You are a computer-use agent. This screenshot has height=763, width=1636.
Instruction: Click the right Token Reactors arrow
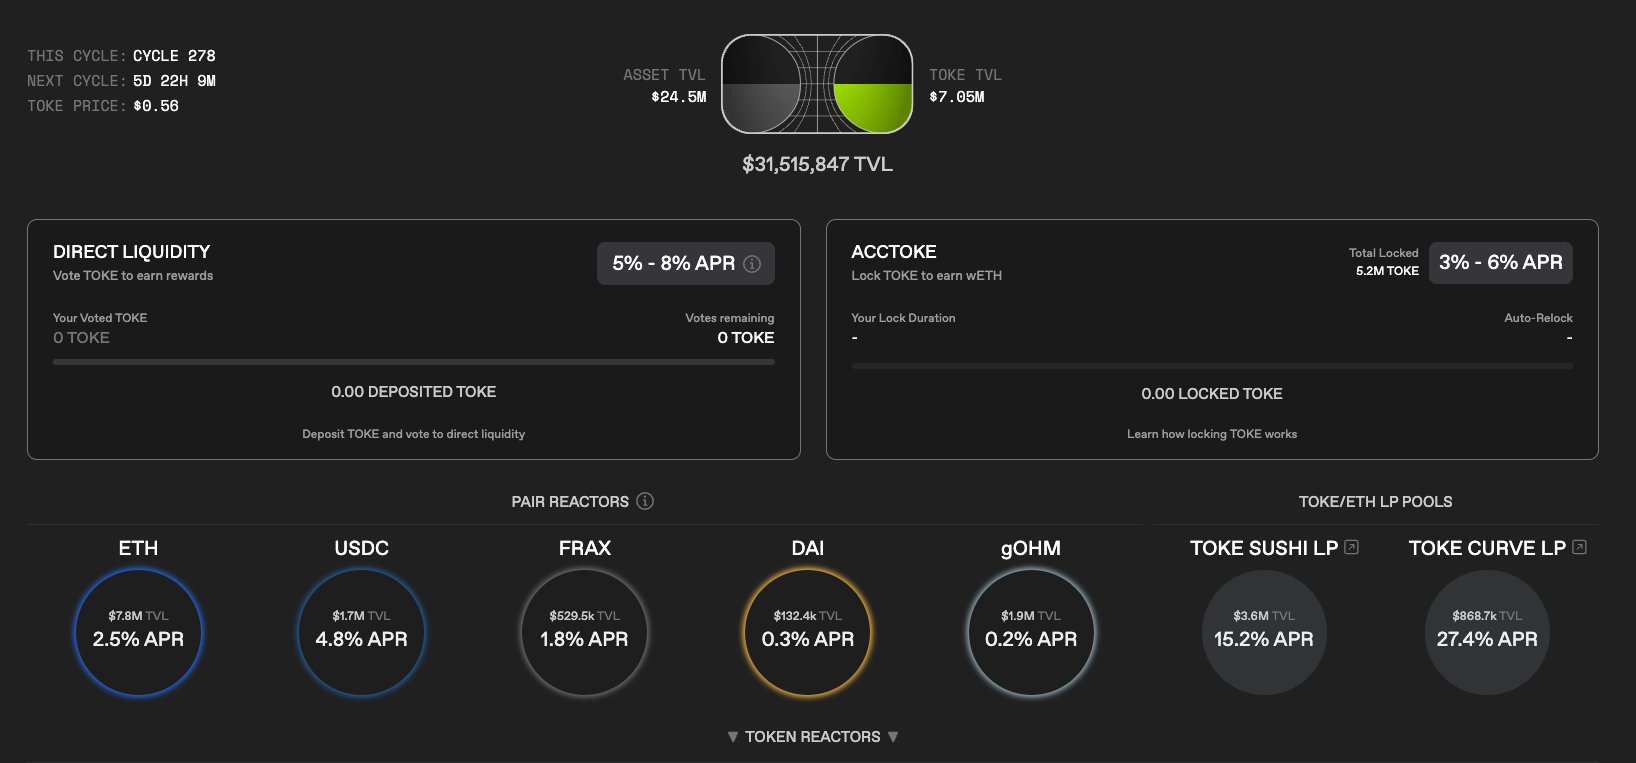tap(893, 737)
